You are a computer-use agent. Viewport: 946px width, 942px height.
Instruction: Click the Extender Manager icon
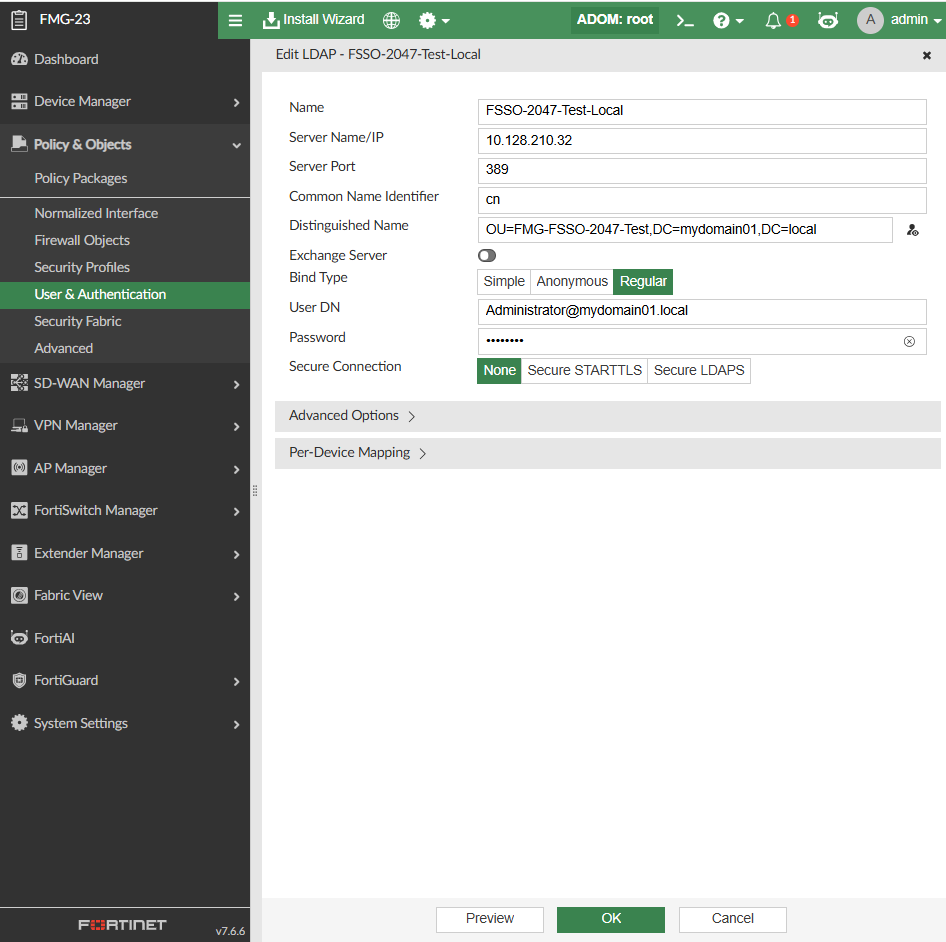tap(19, 552)
